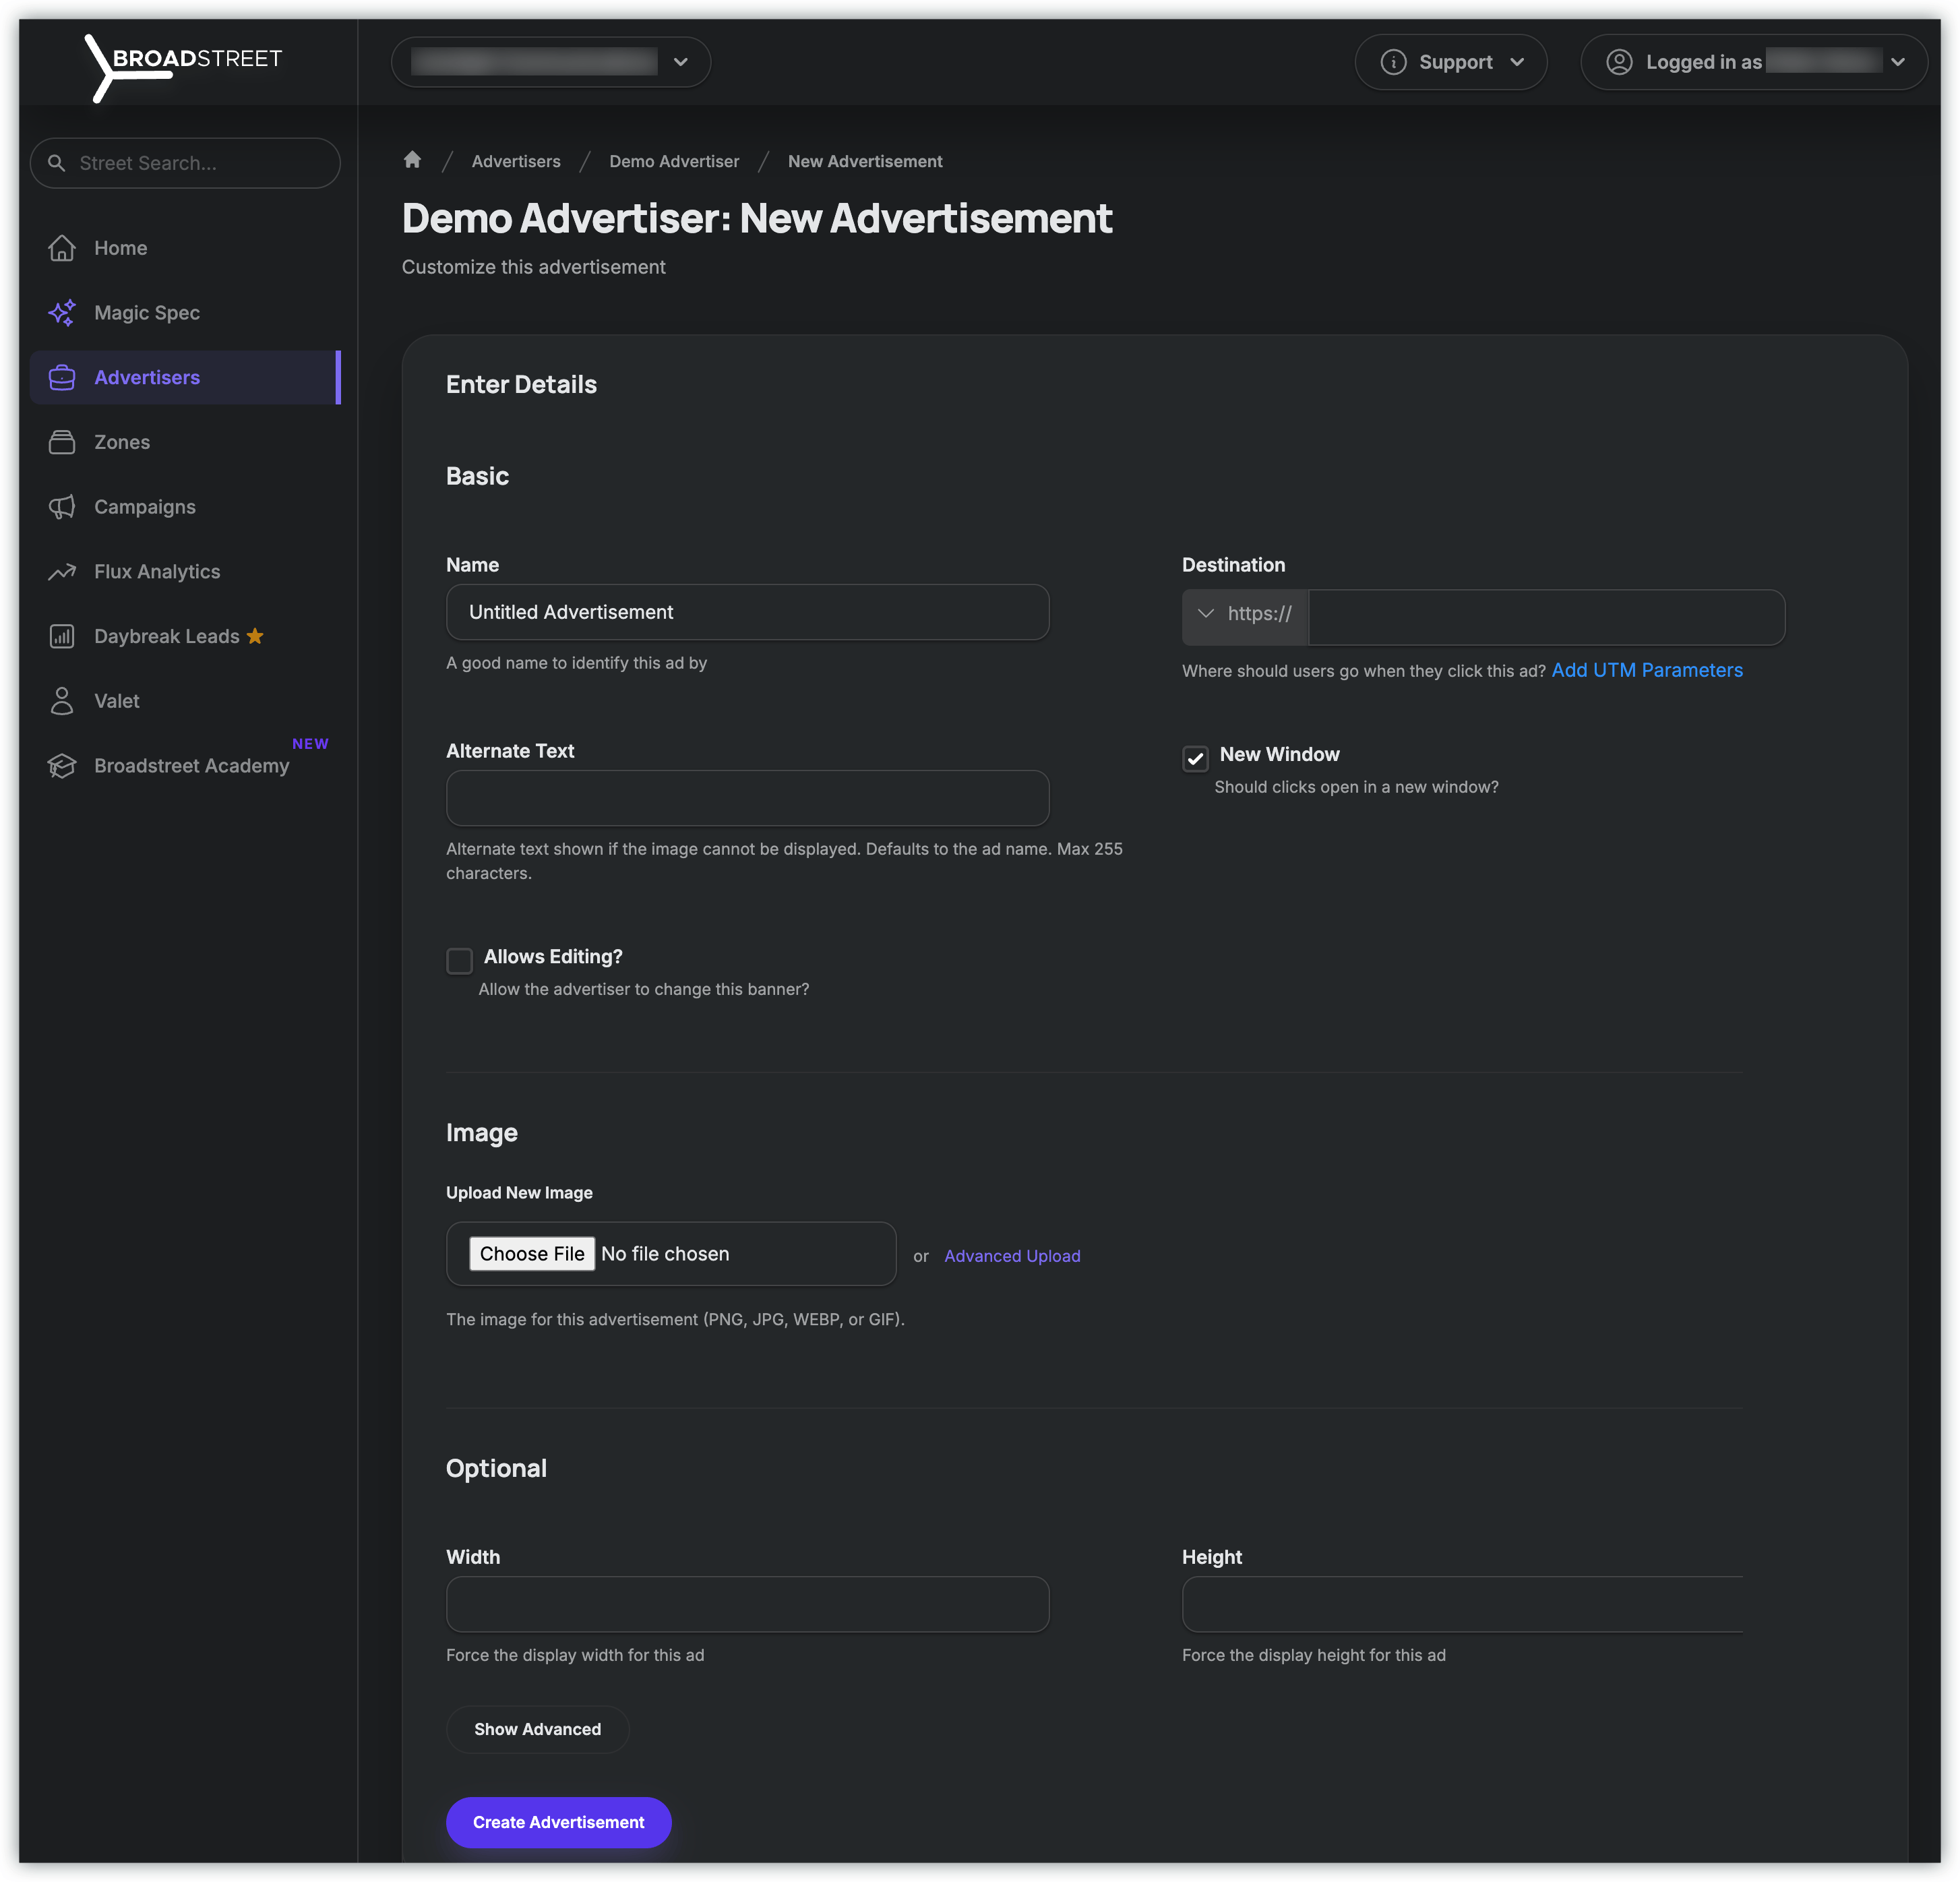Image resolution: width=1960 pixels, height=1882 pixels.
Task: Click the Support info circle icon
Action: (1393, 62)
